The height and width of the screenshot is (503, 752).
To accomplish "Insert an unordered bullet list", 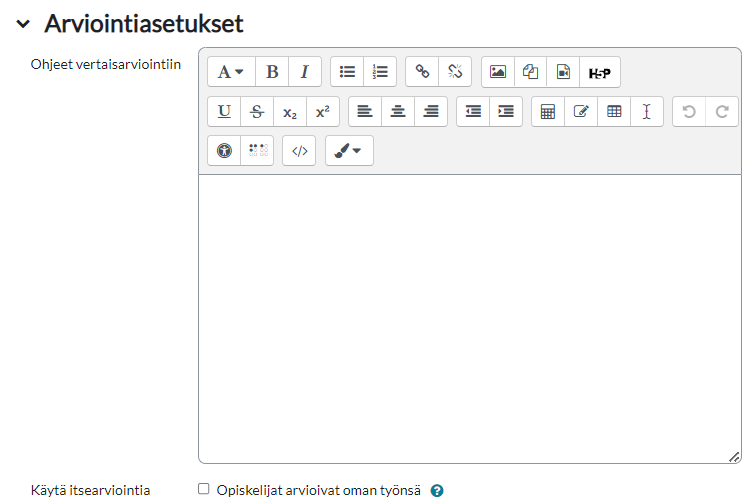I will coord(347,72).
